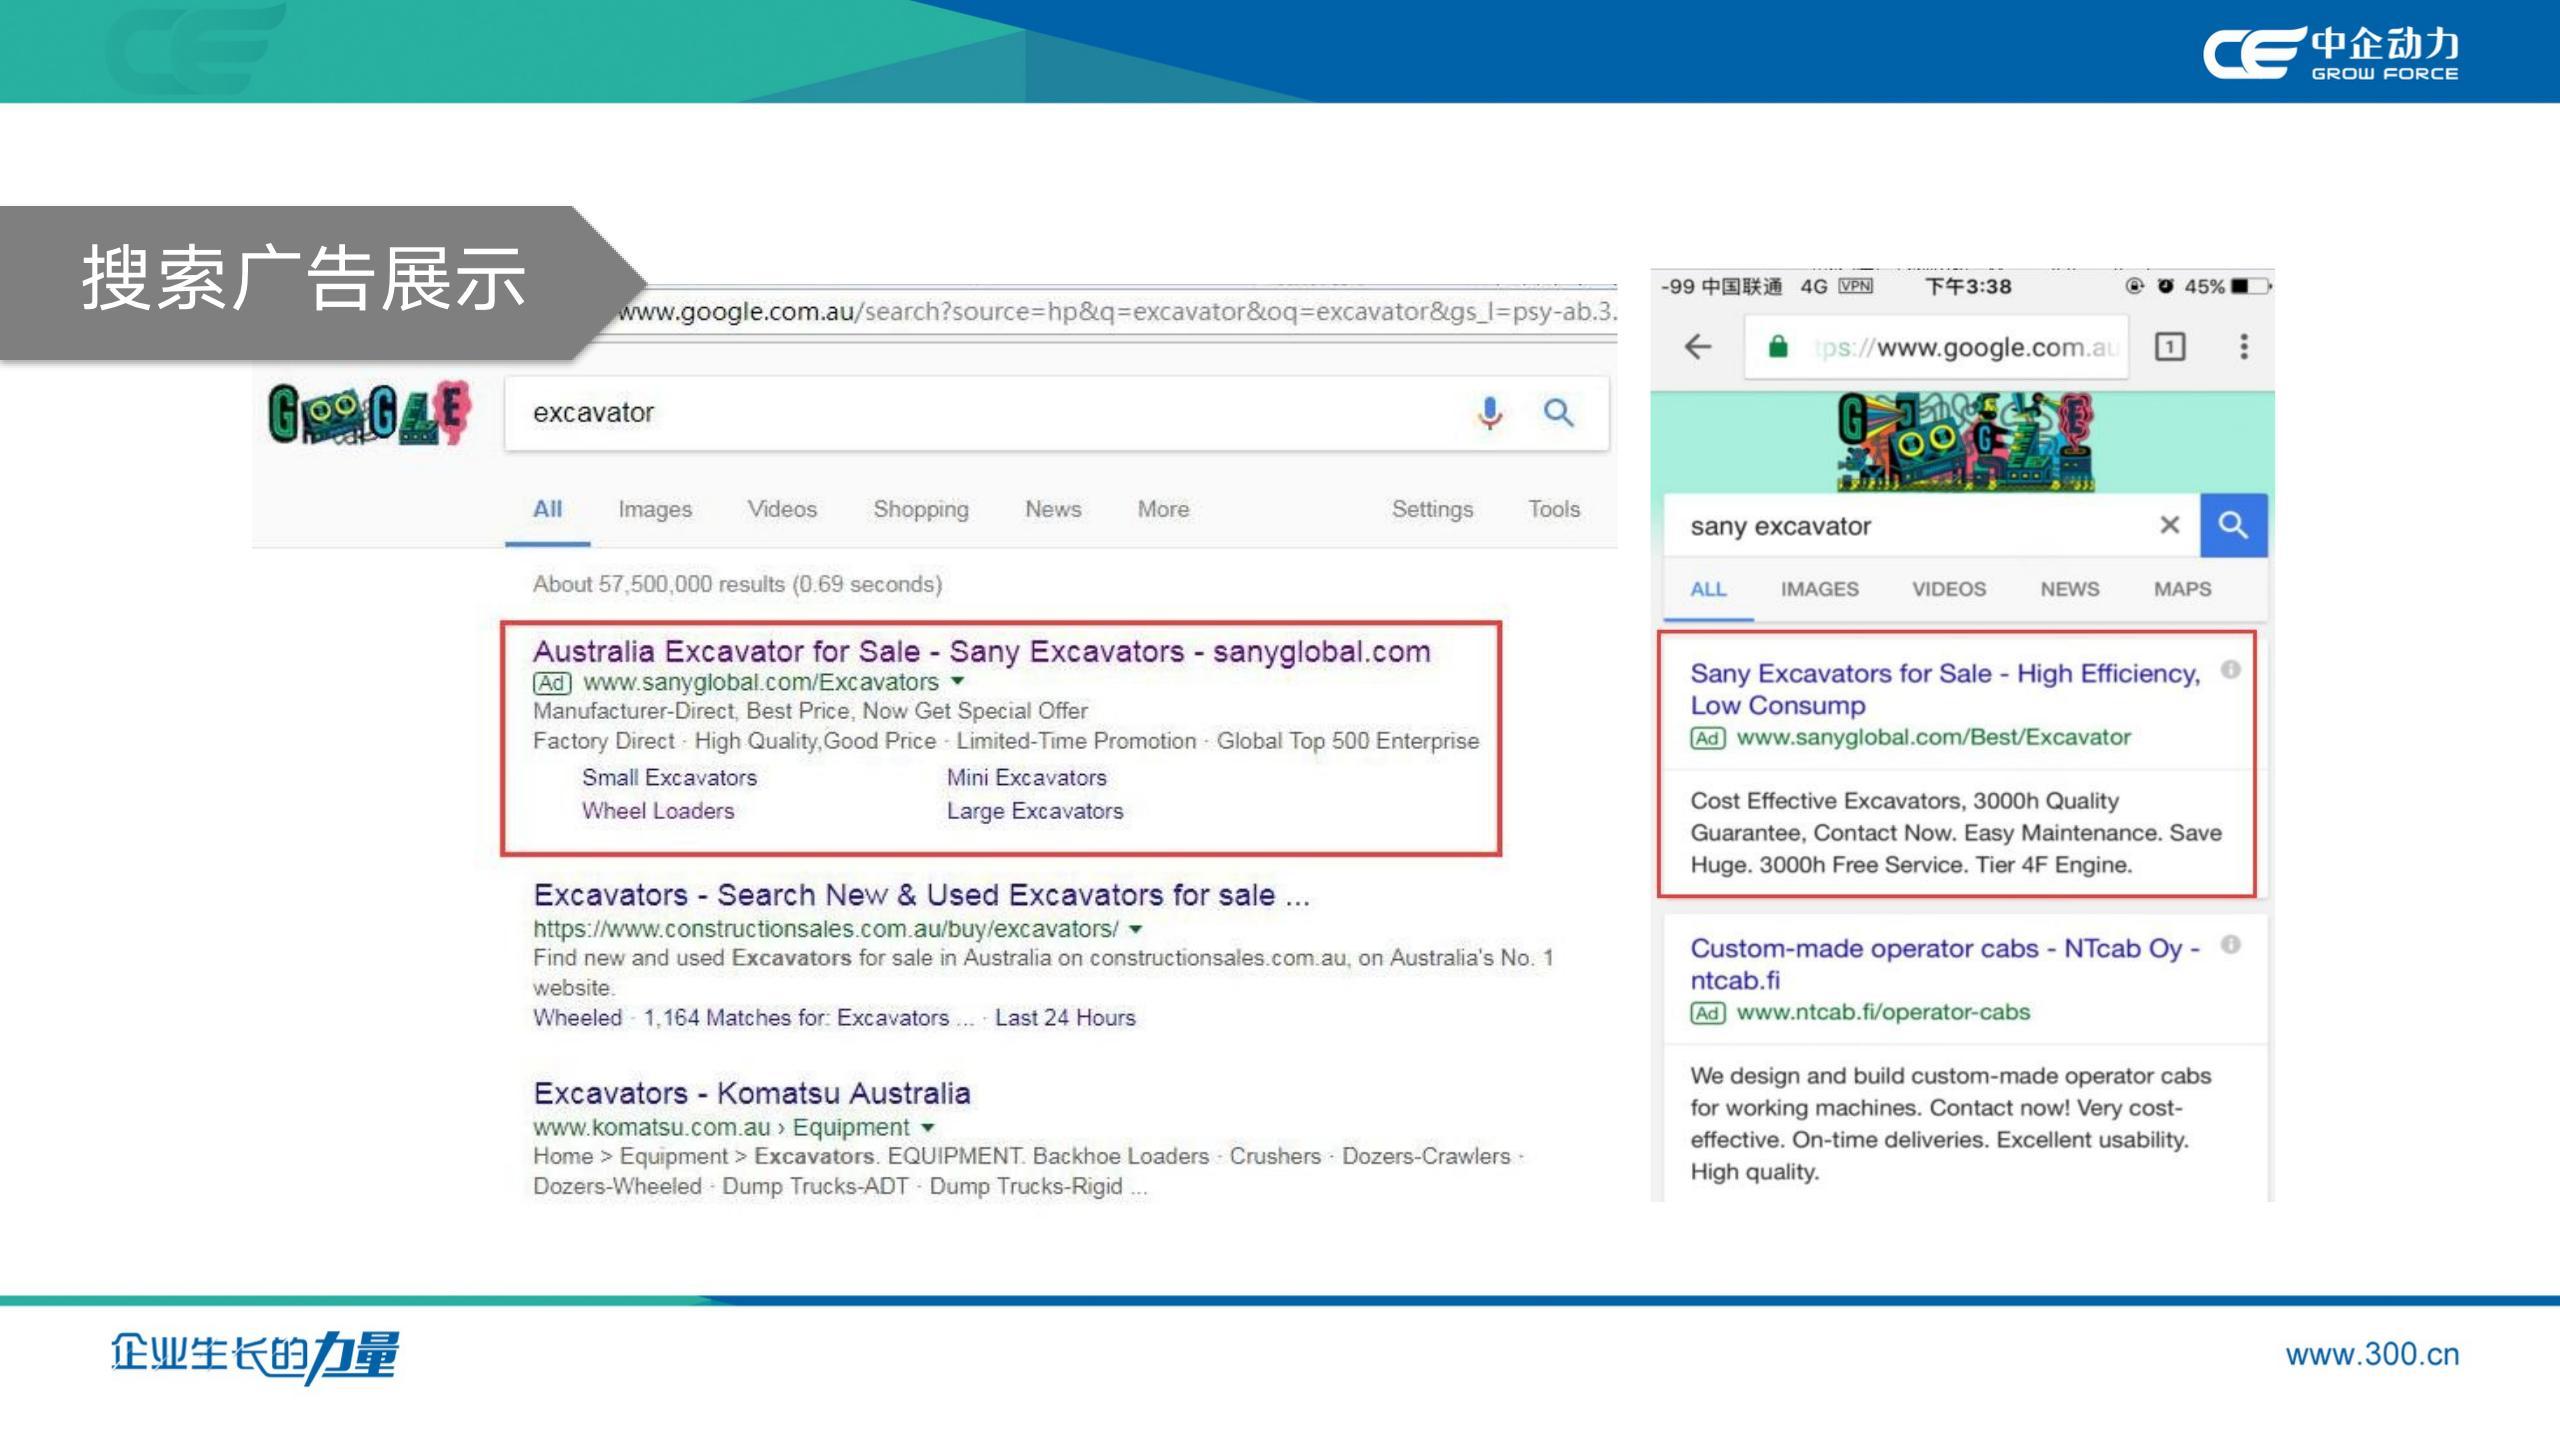
Task: Switch to the mobile IMAGES tab
Action: tap(1819, 589)
